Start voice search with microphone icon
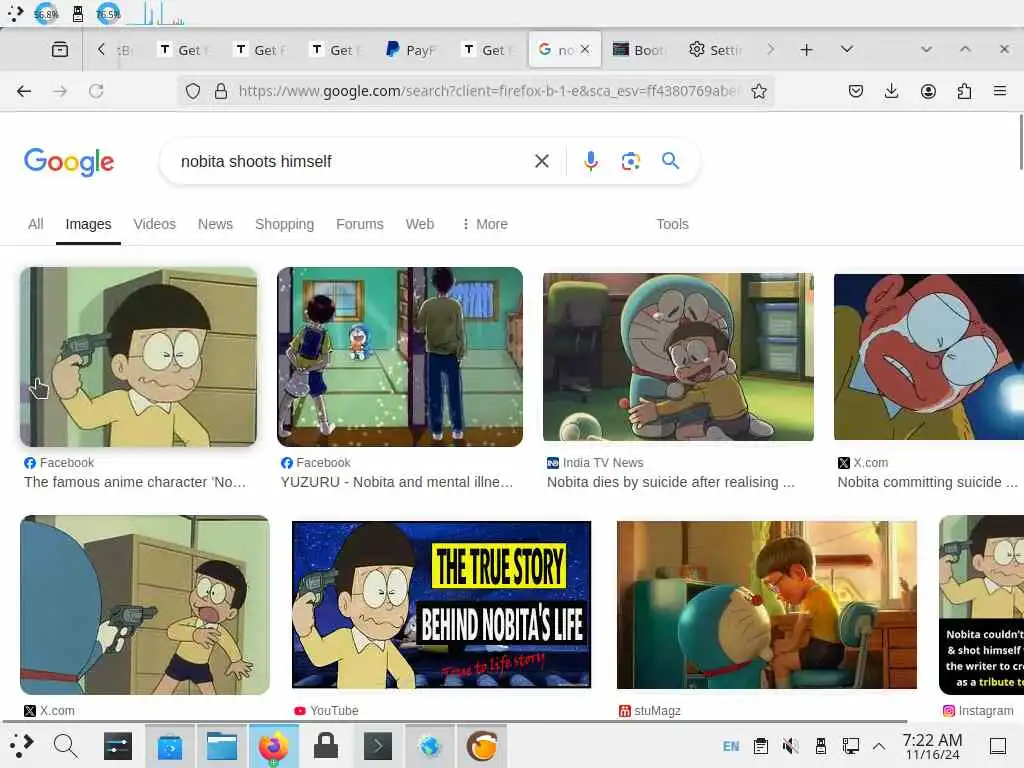Viewport: 1024px width, 768px height. pos(590,161)
